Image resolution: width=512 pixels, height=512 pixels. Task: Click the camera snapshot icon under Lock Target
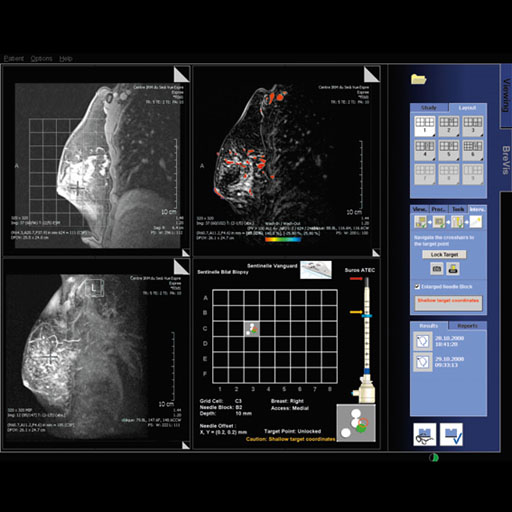click(x=437, y=268)
